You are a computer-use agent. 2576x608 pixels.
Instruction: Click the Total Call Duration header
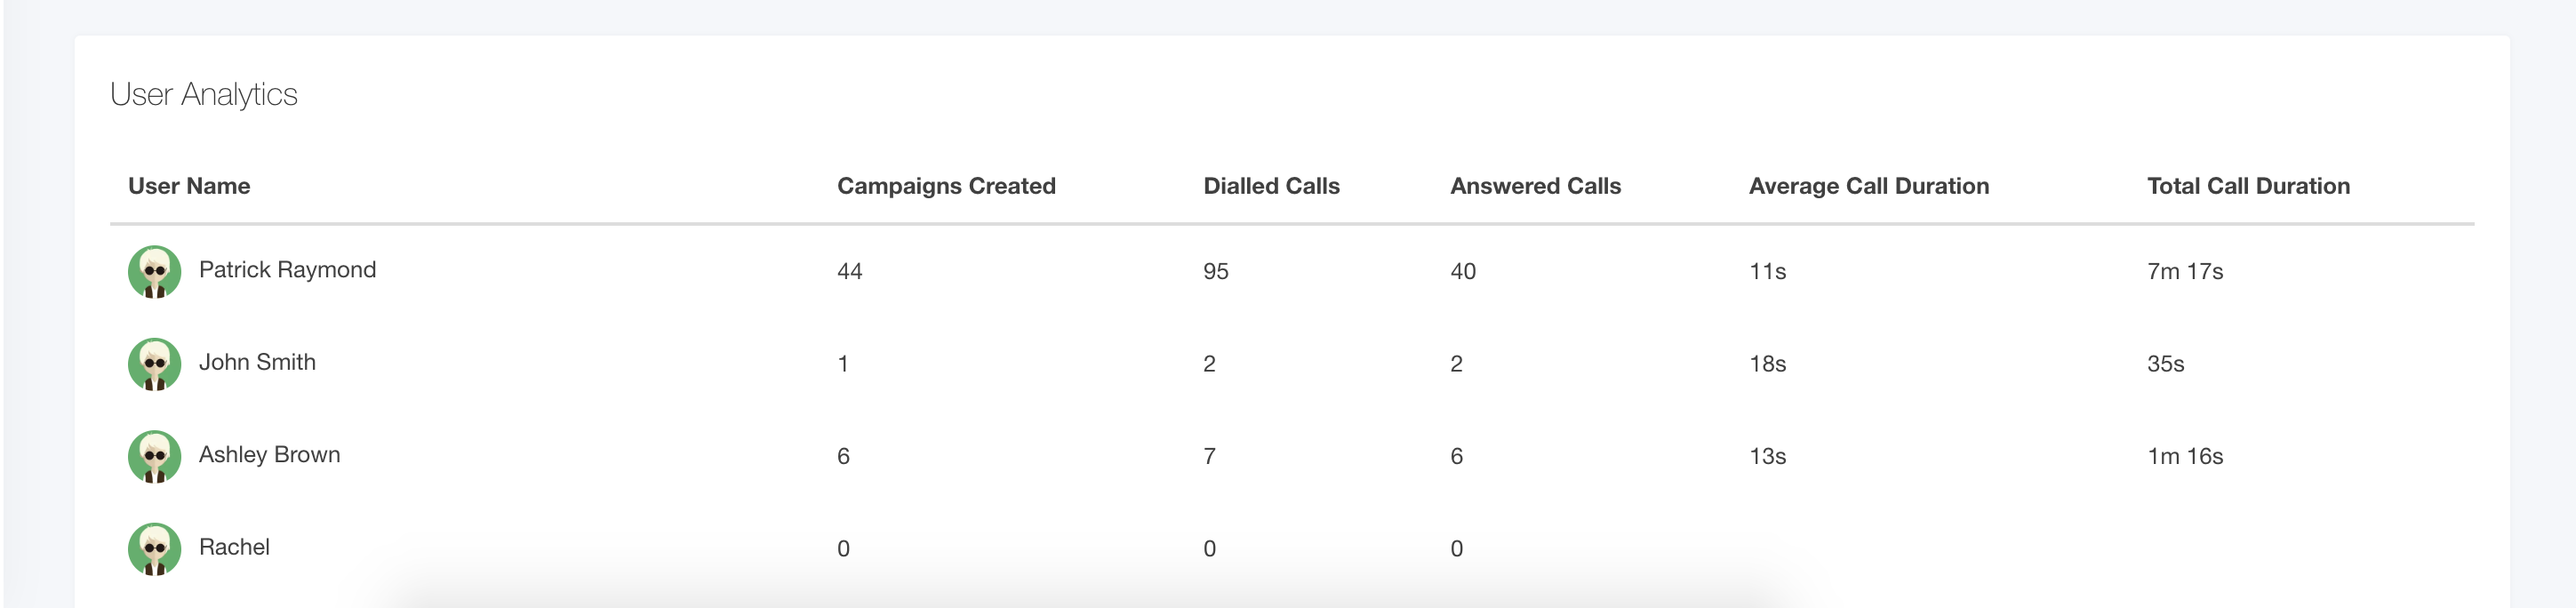tap(2248, 186)
